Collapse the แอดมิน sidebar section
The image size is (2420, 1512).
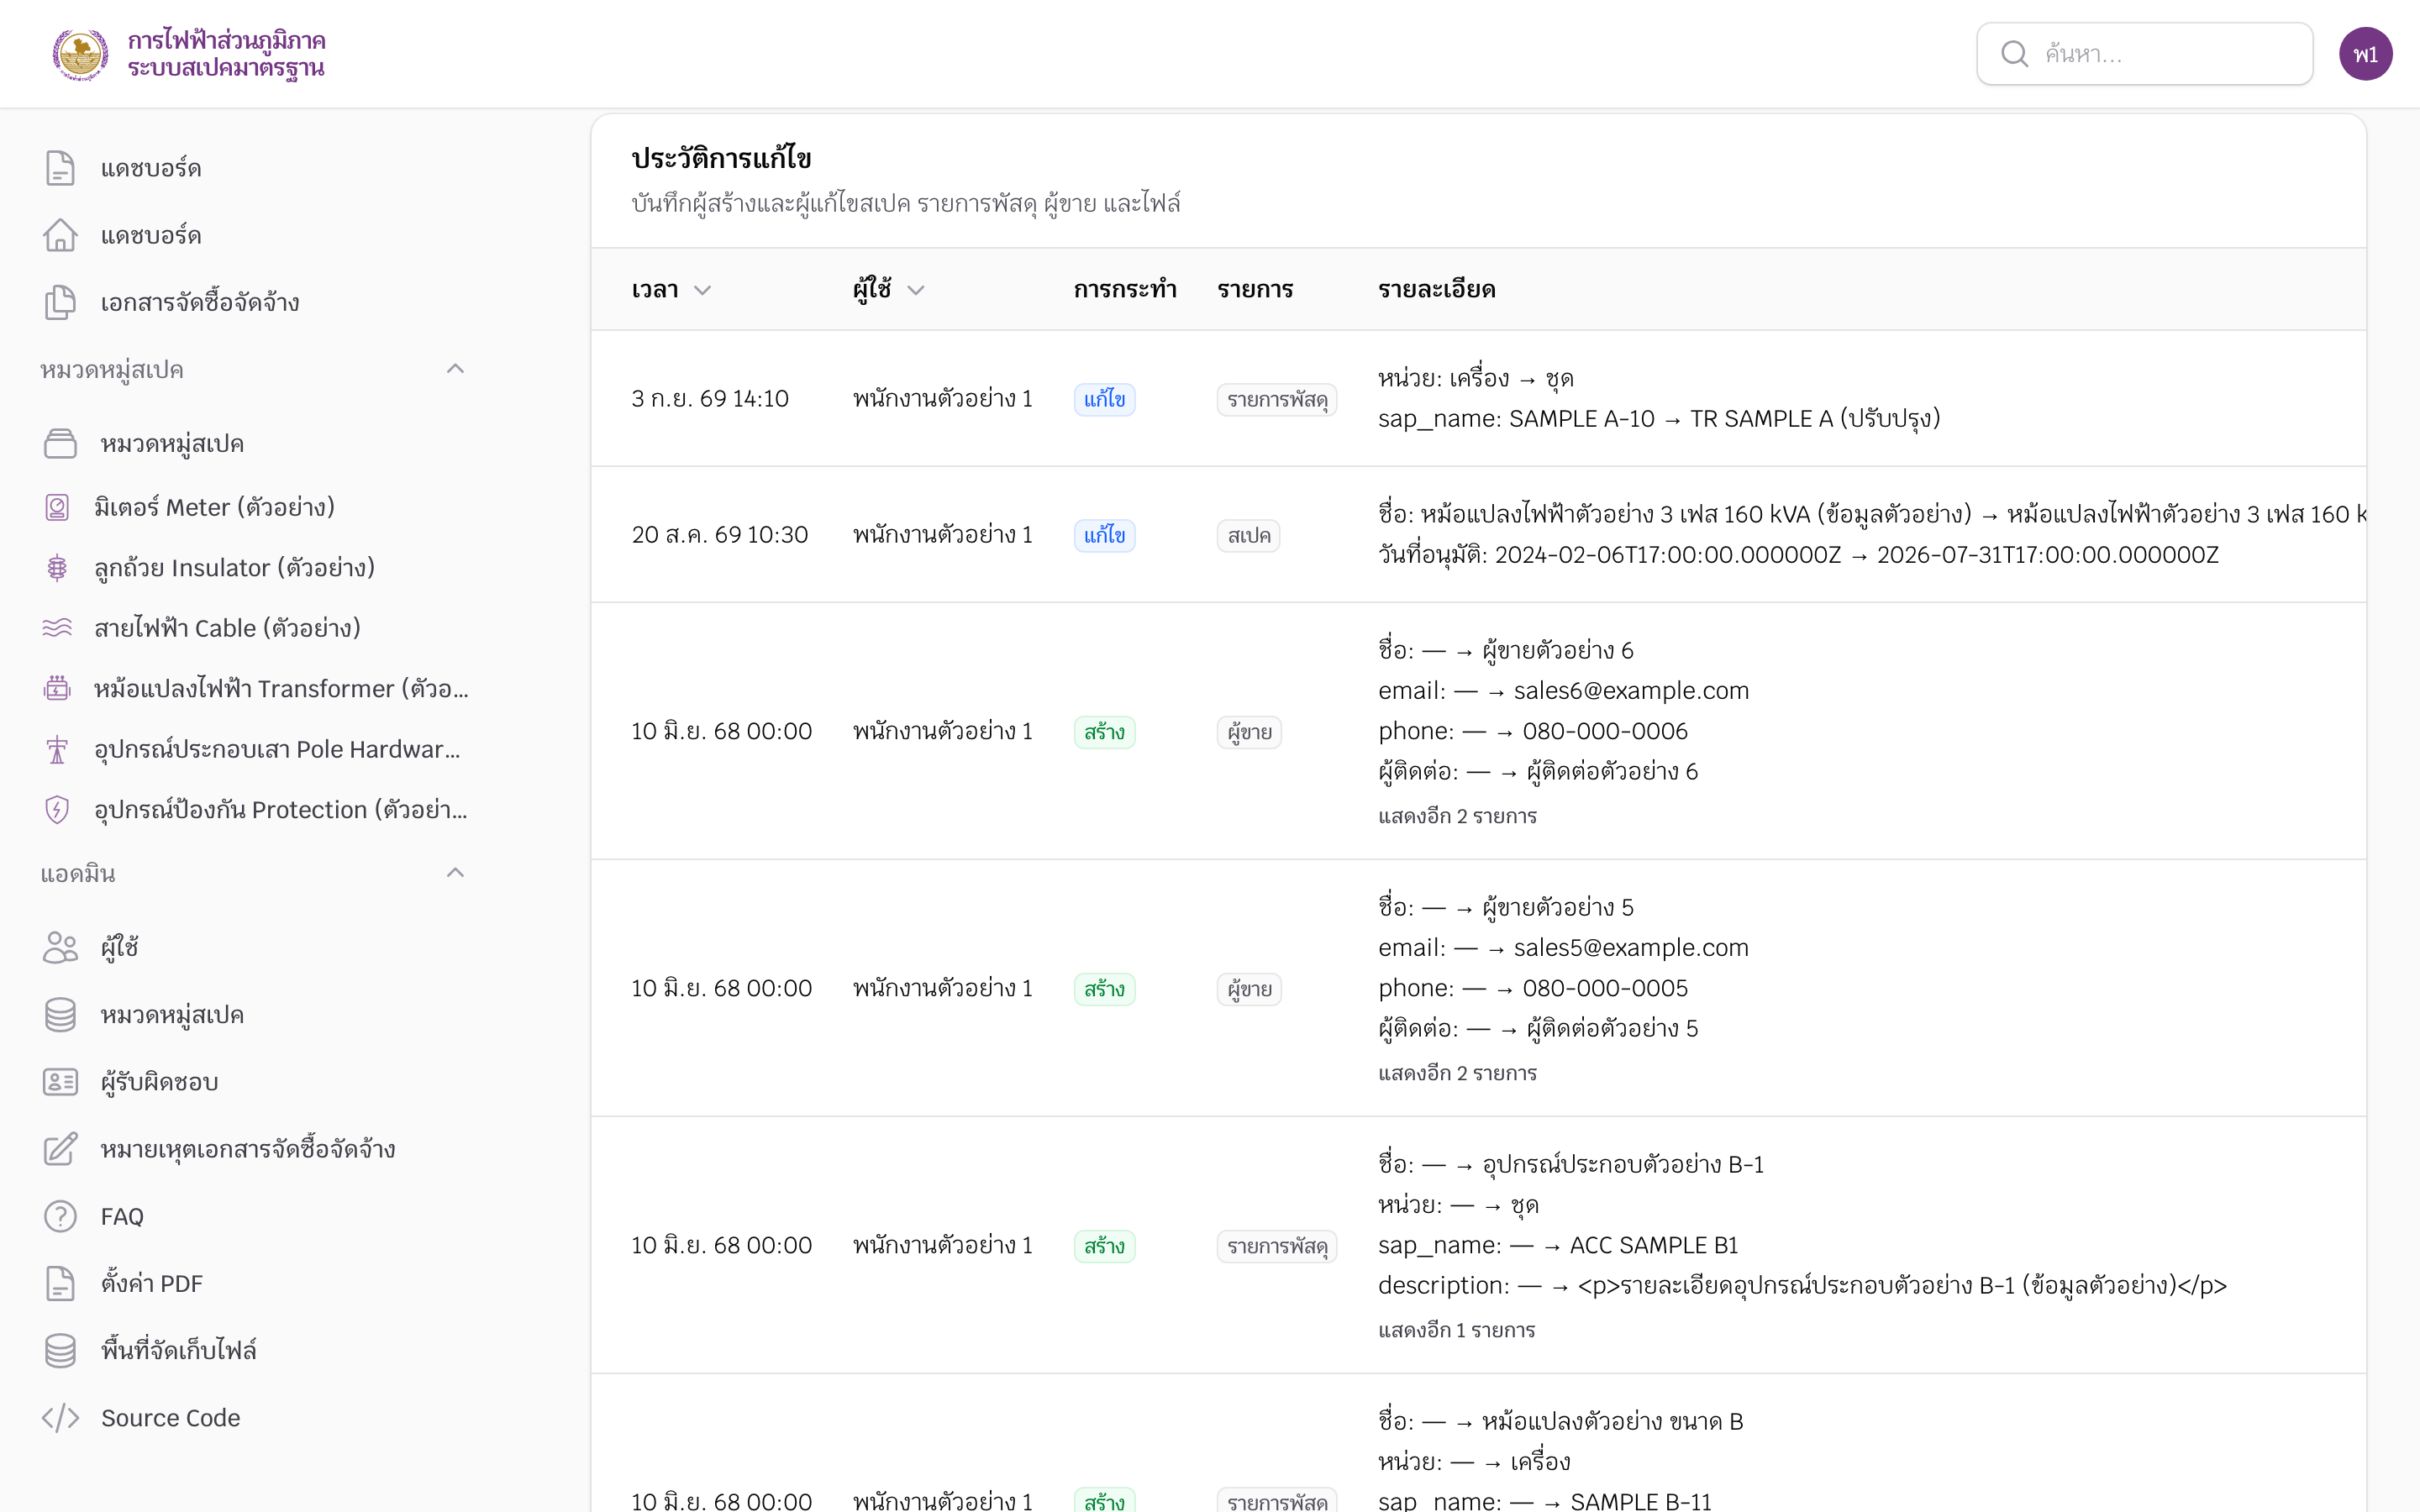tap(455, 873)
